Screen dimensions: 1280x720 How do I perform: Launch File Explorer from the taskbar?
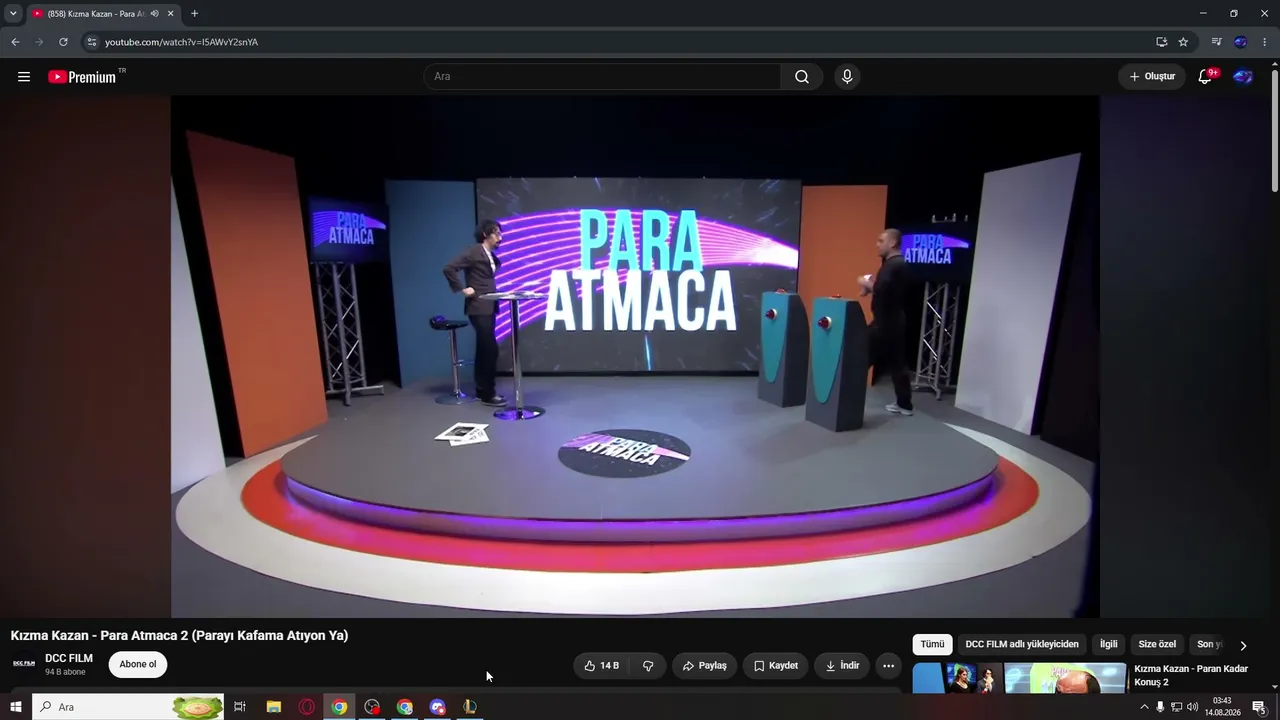tap(273, 707)
